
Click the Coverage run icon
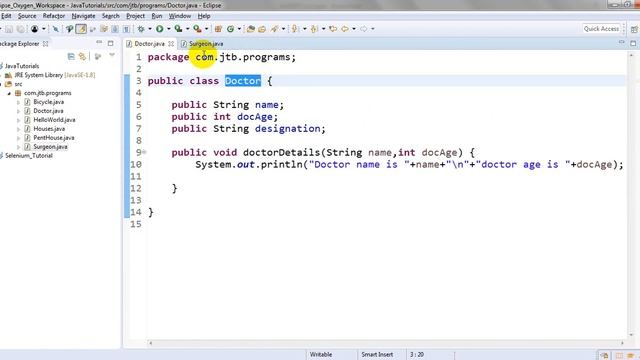(178, 29)
